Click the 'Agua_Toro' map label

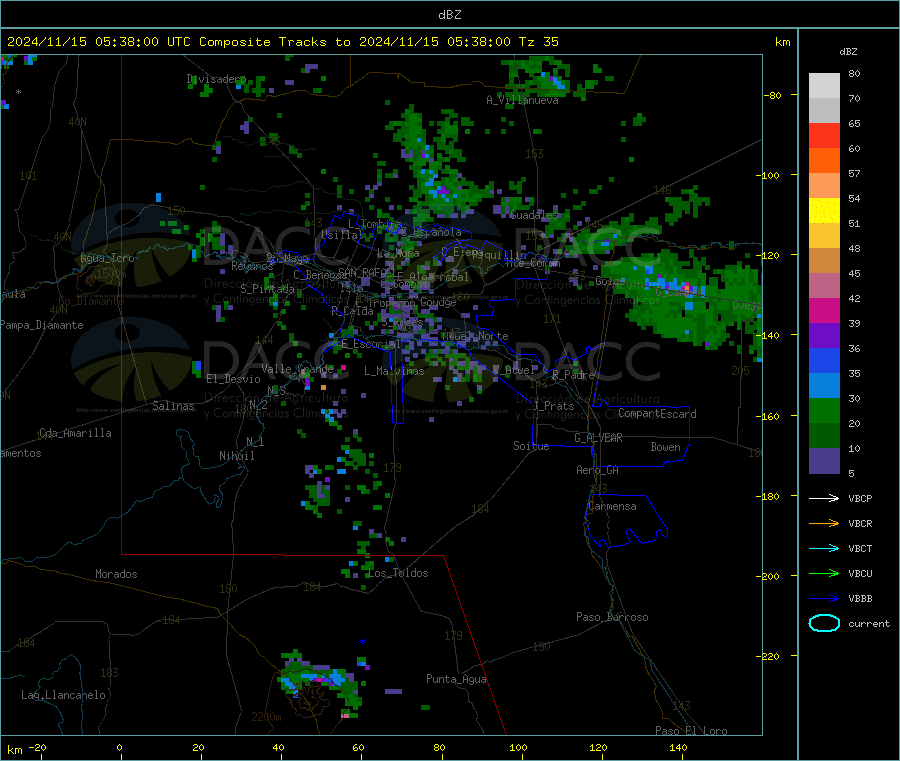pyautogui.click(x=107, y=258)
